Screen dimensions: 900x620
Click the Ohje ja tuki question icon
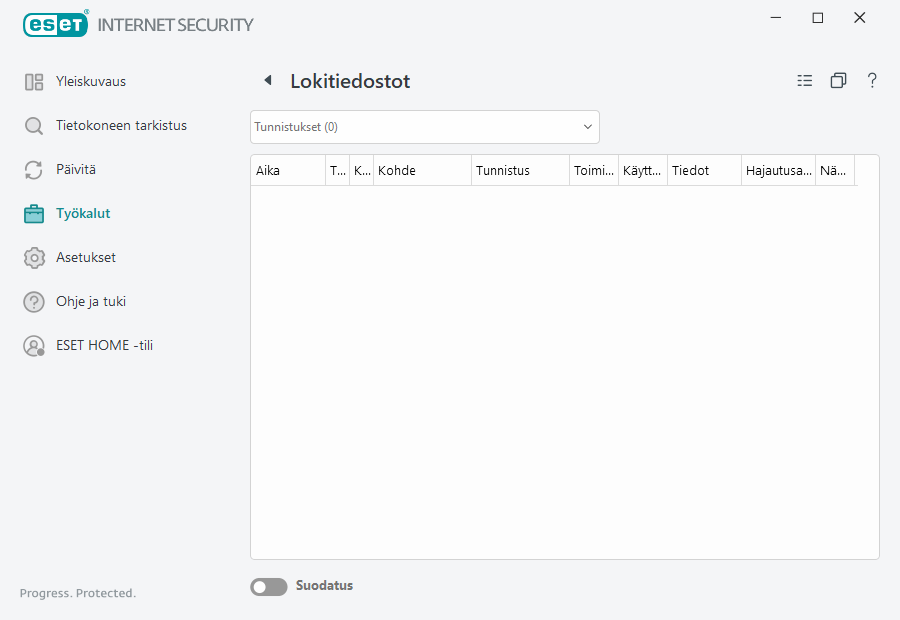pyautogui.click(x=33, y=301)
